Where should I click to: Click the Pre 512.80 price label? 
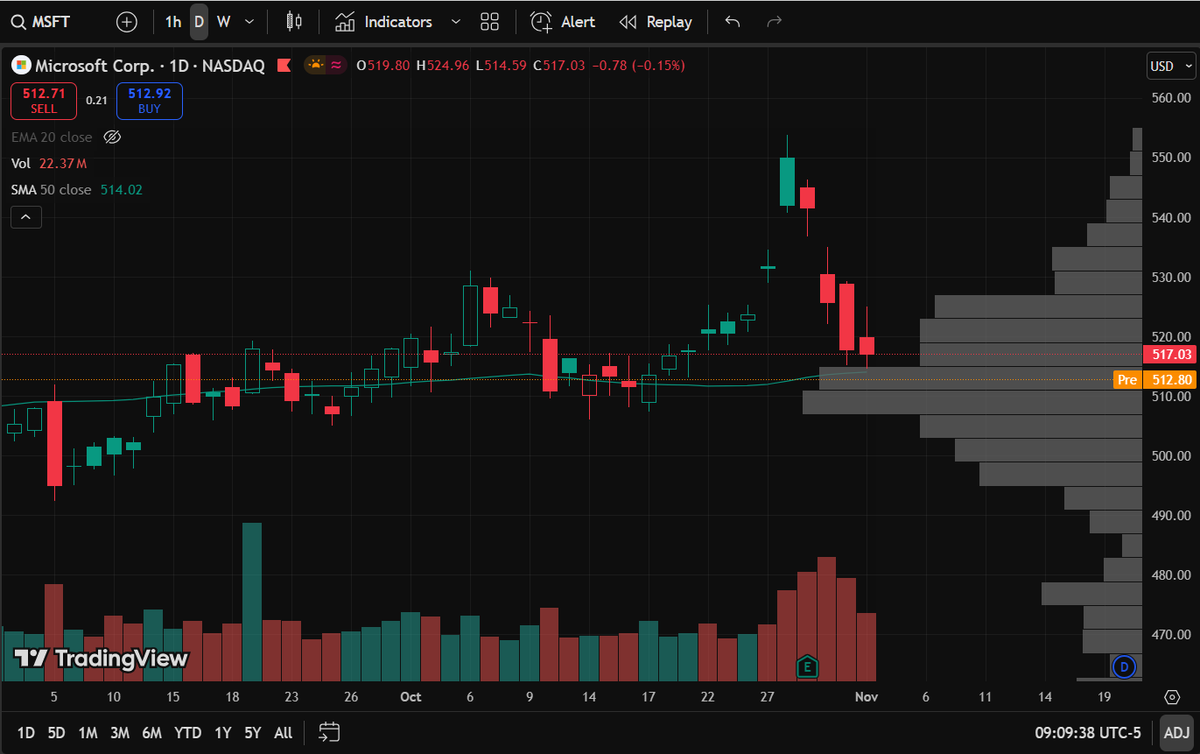click(1155, 380)
